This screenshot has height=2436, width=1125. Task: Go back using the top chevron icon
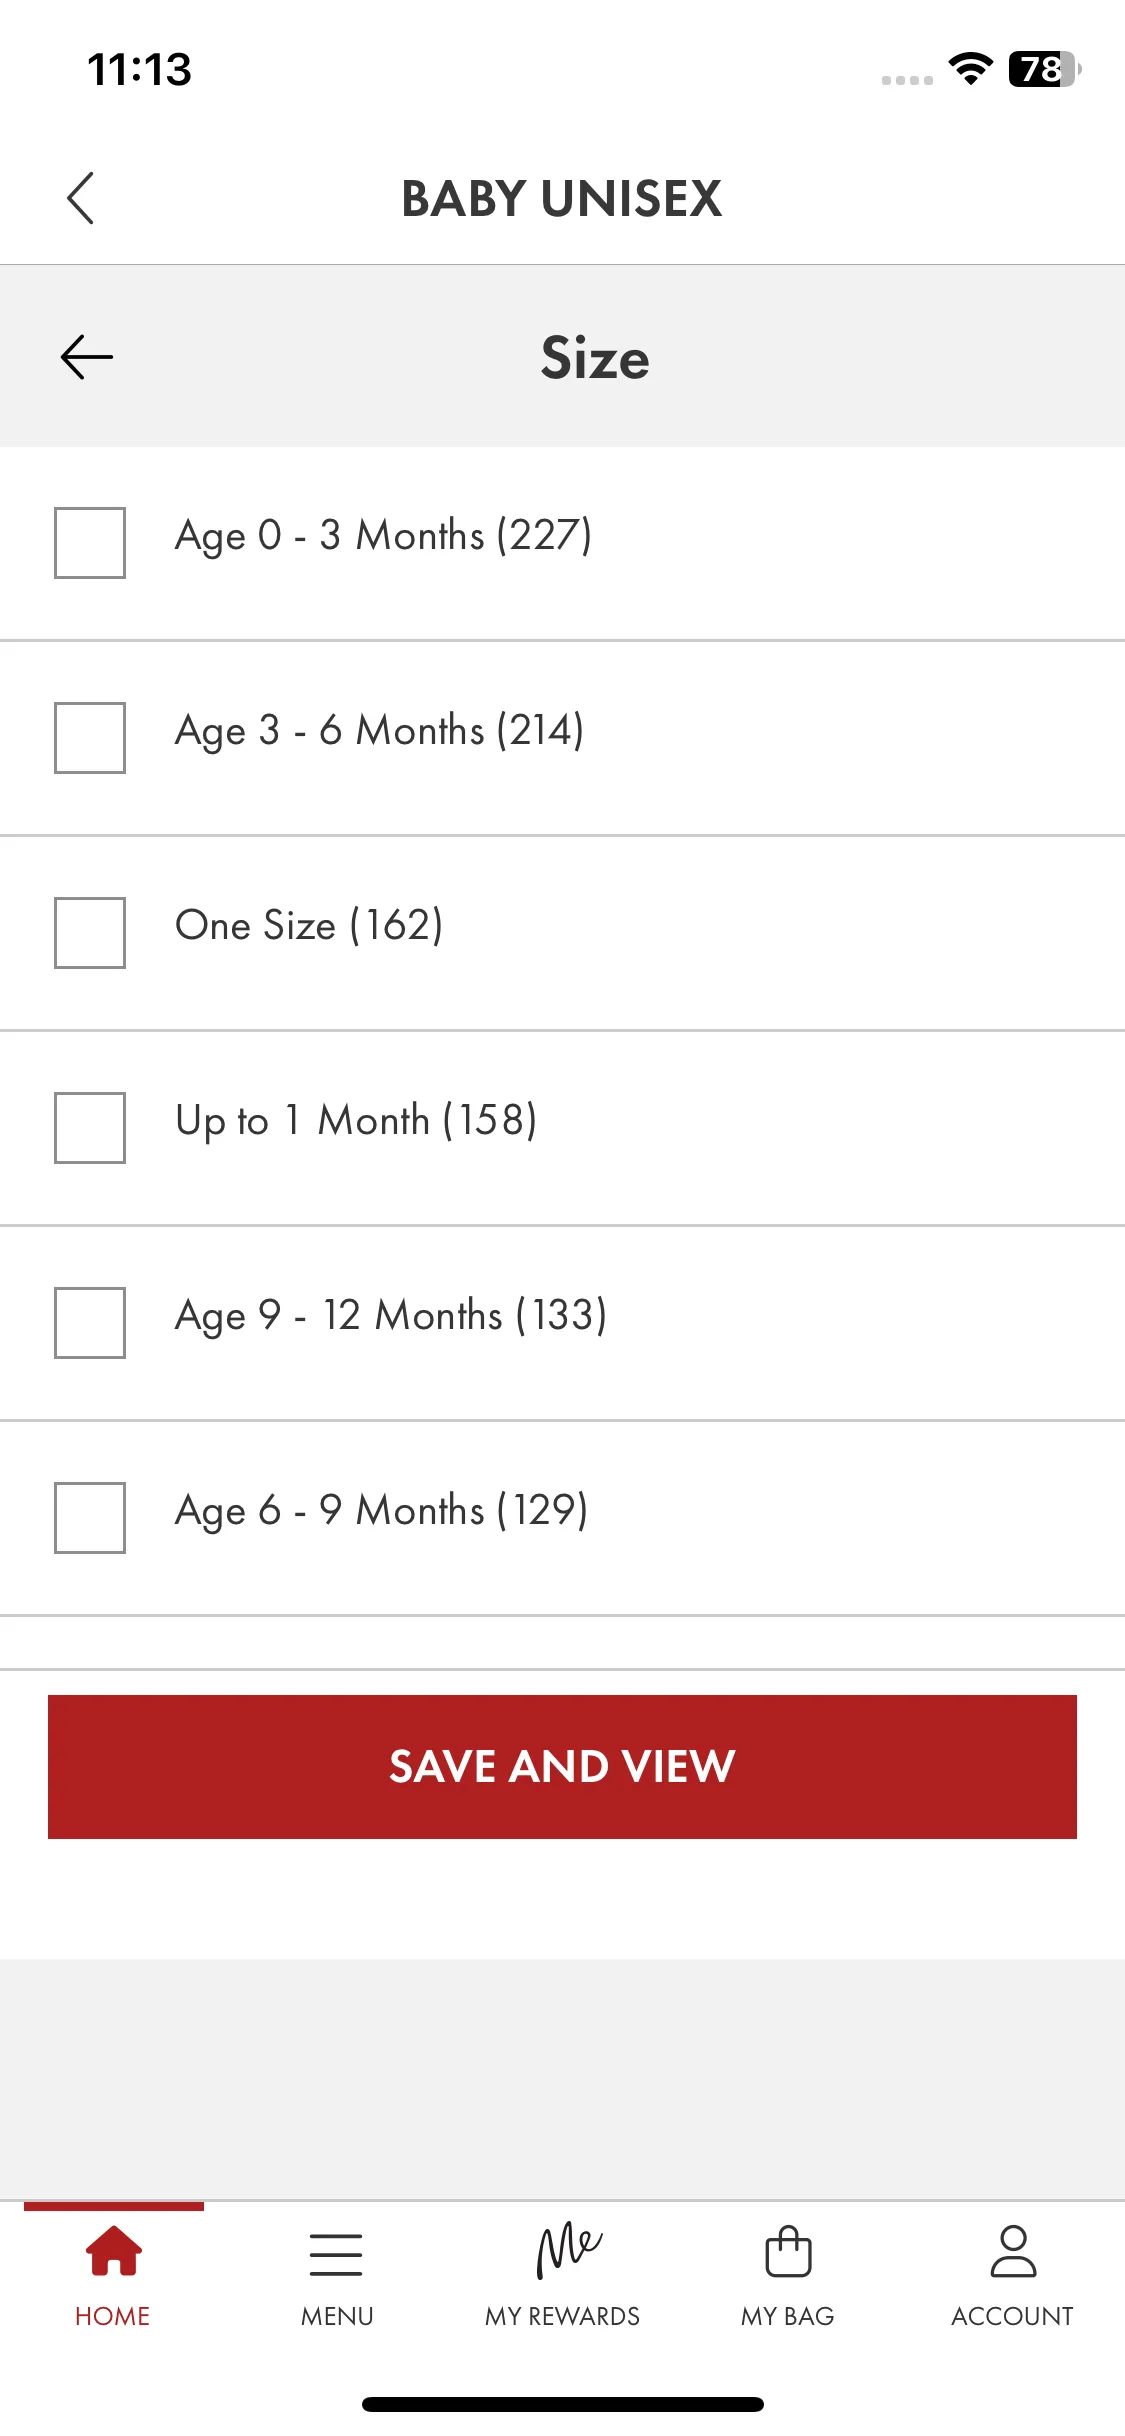pos(81,198)
